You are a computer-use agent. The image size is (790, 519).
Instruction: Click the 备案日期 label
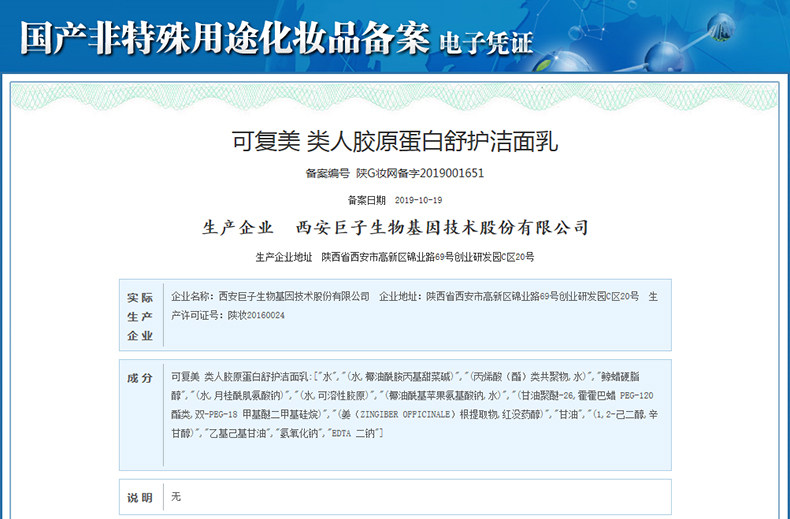(x=367, y=201)
